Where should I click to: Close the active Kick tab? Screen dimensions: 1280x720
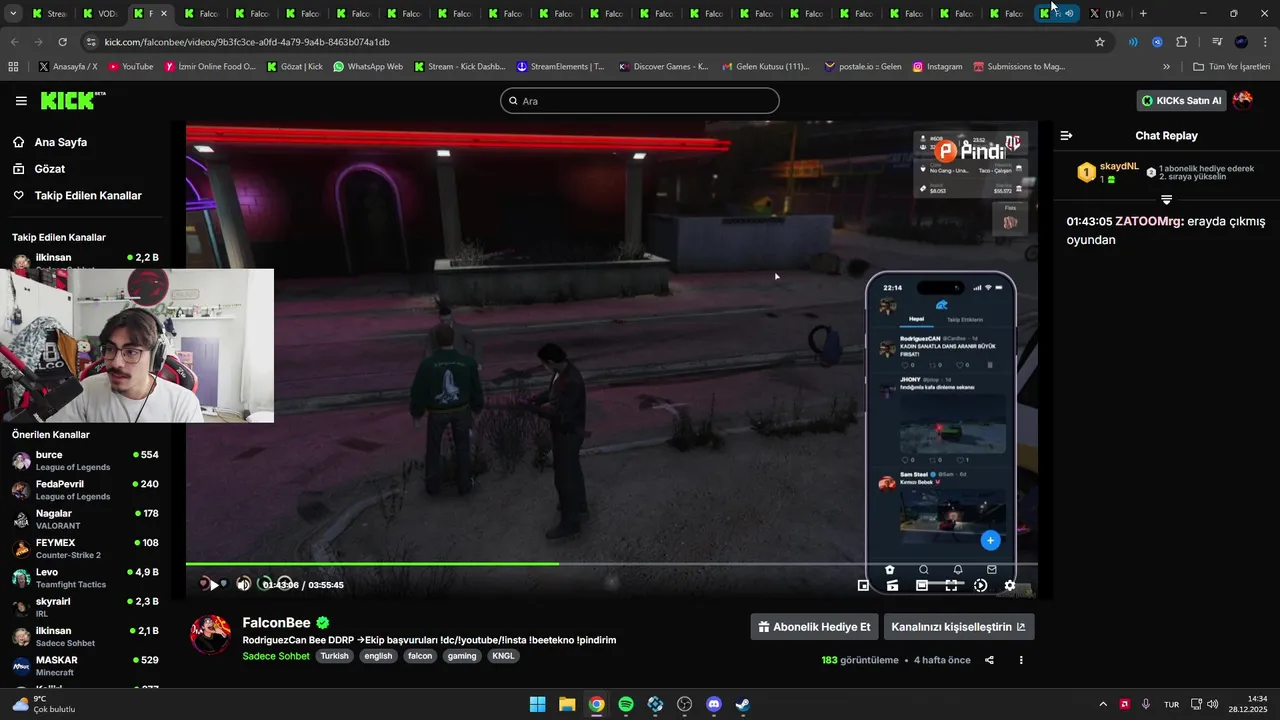point(164,14)
